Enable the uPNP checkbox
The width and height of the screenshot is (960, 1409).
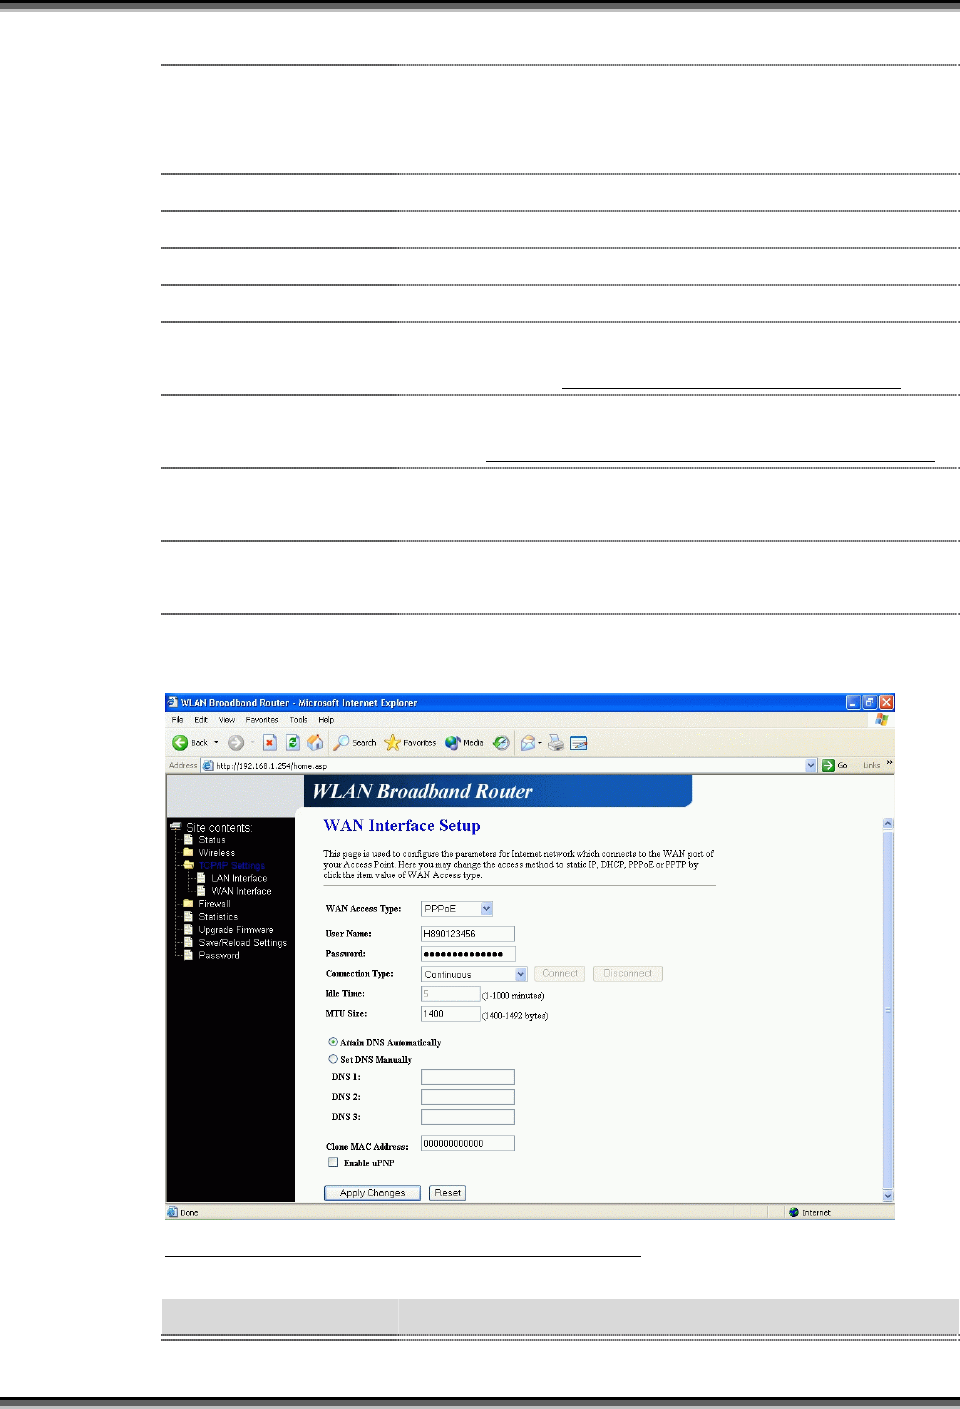click(333, 1163)
